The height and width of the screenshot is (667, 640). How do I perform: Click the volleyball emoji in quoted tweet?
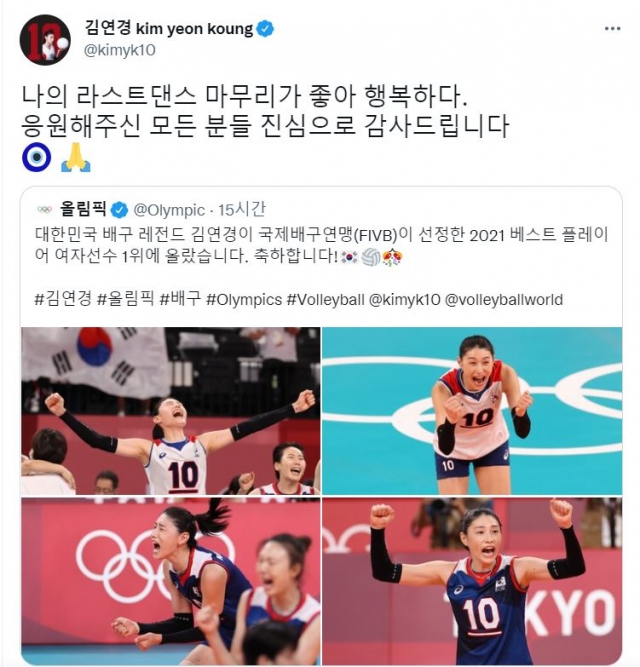(x=370, y=257)
